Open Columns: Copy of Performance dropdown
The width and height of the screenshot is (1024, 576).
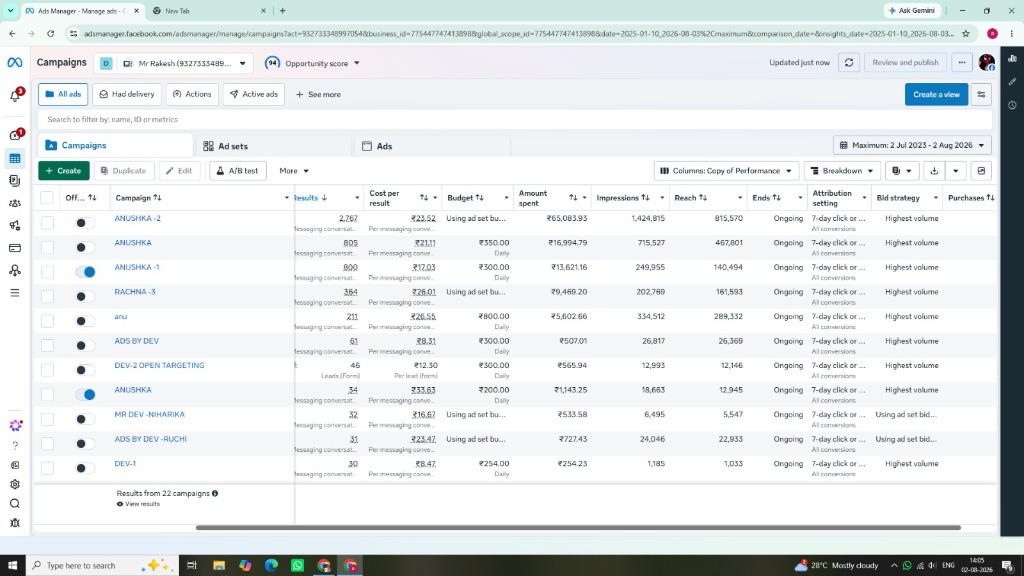coord(726,171)
